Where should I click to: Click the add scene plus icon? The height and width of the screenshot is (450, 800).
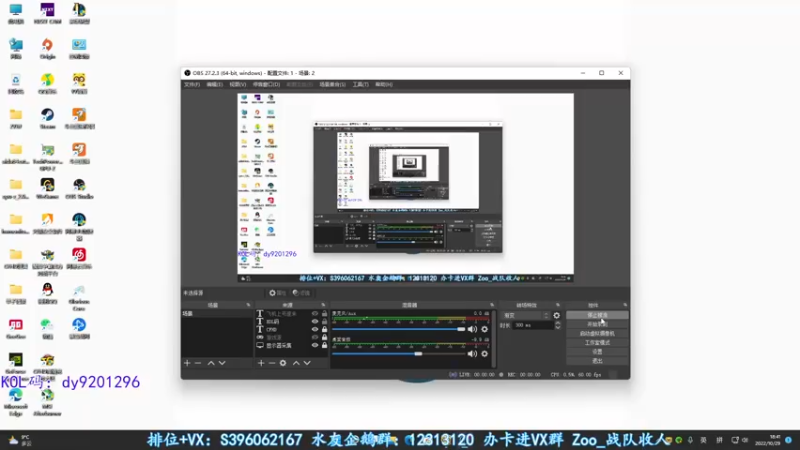coord(187,363)
